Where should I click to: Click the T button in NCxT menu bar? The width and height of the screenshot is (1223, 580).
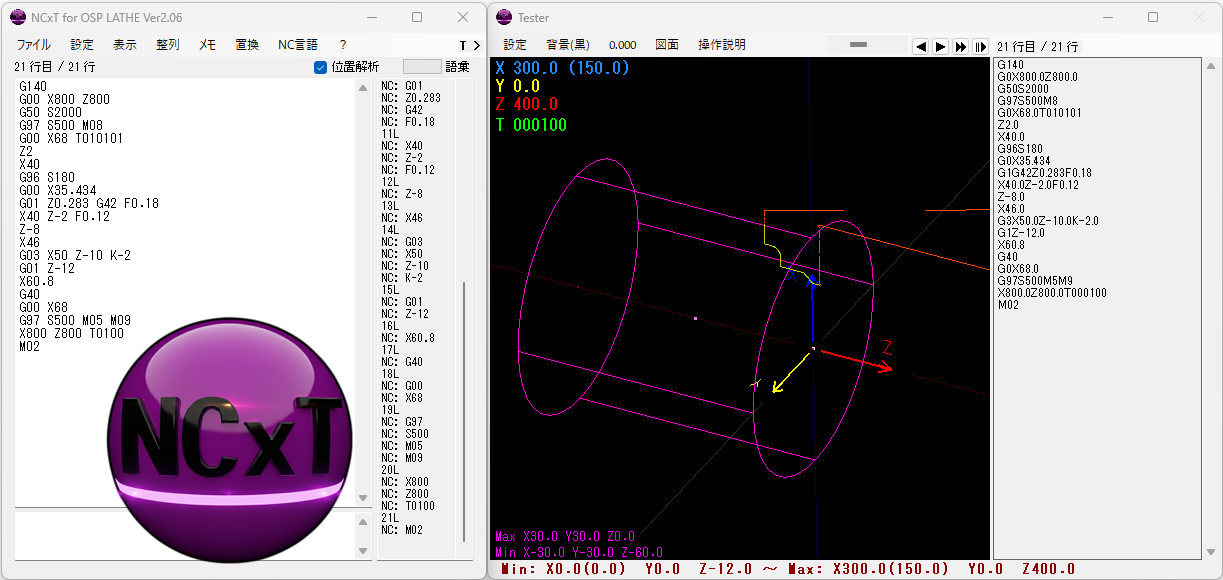coord(463,45)
